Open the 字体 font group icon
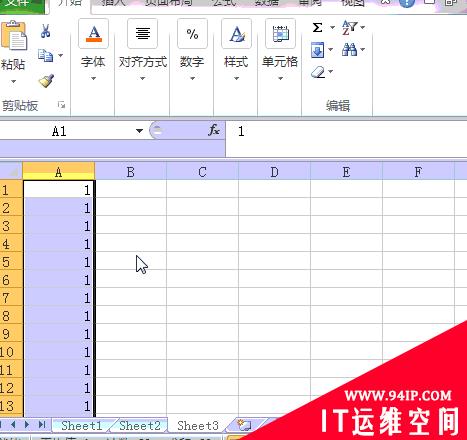The width and height of the screenshot is (467, 440). click(x=94, y=34)
